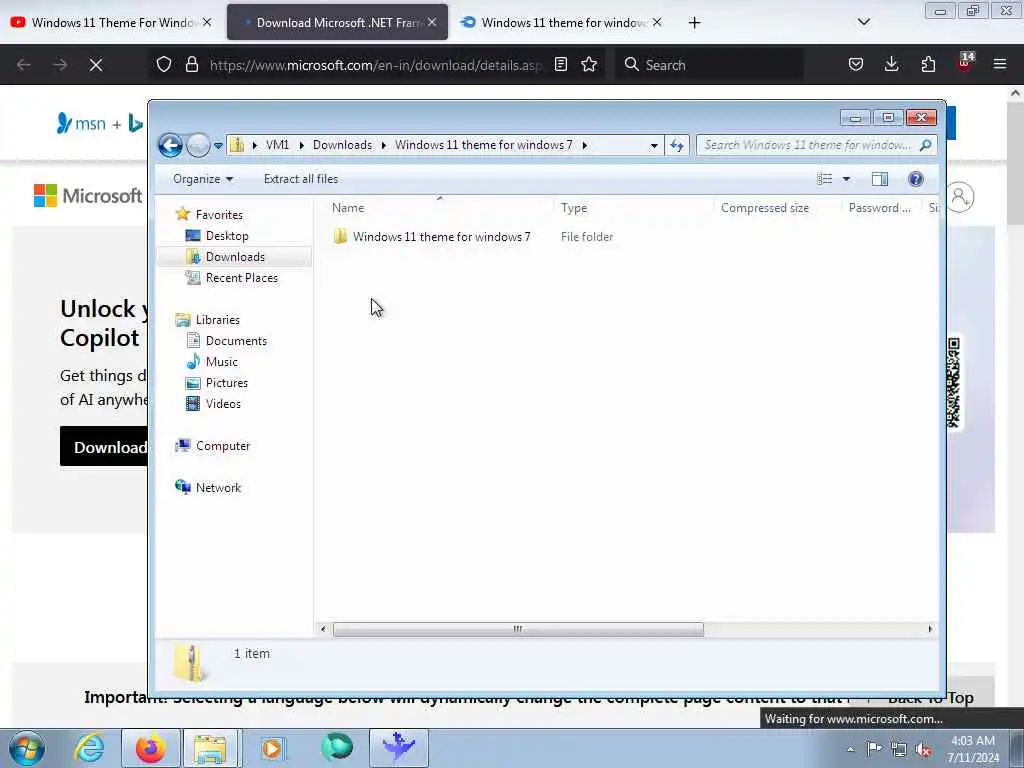
Task: Open Internet Explorer from the taskbar
Action: [x=89, y=748]
